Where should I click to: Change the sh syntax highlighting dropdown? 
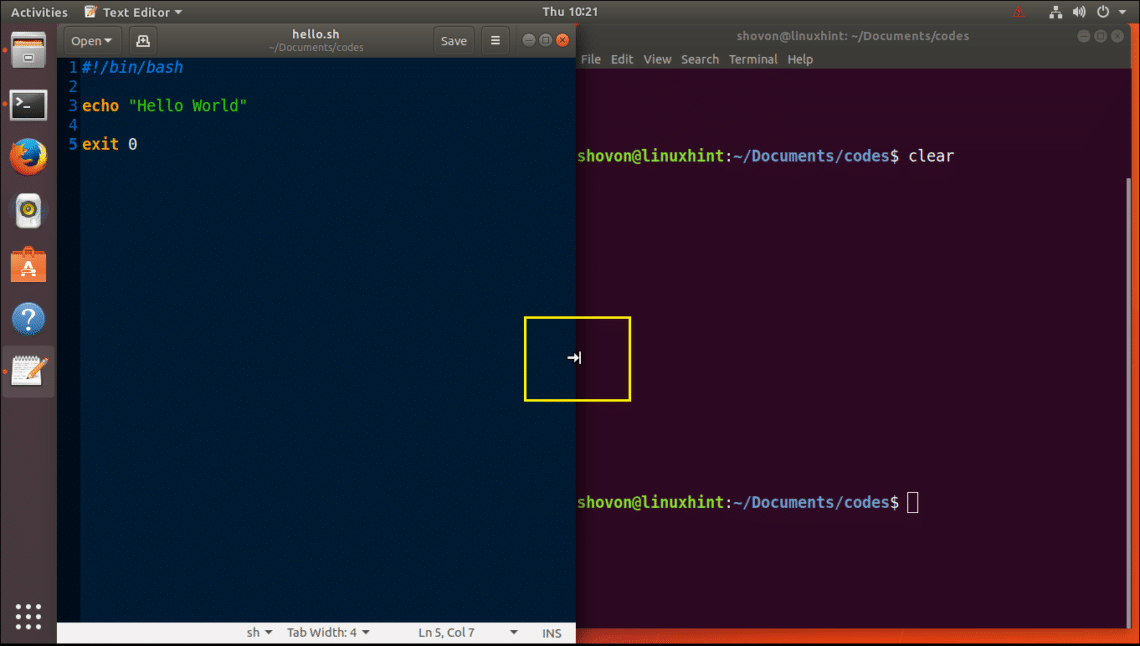259,632
